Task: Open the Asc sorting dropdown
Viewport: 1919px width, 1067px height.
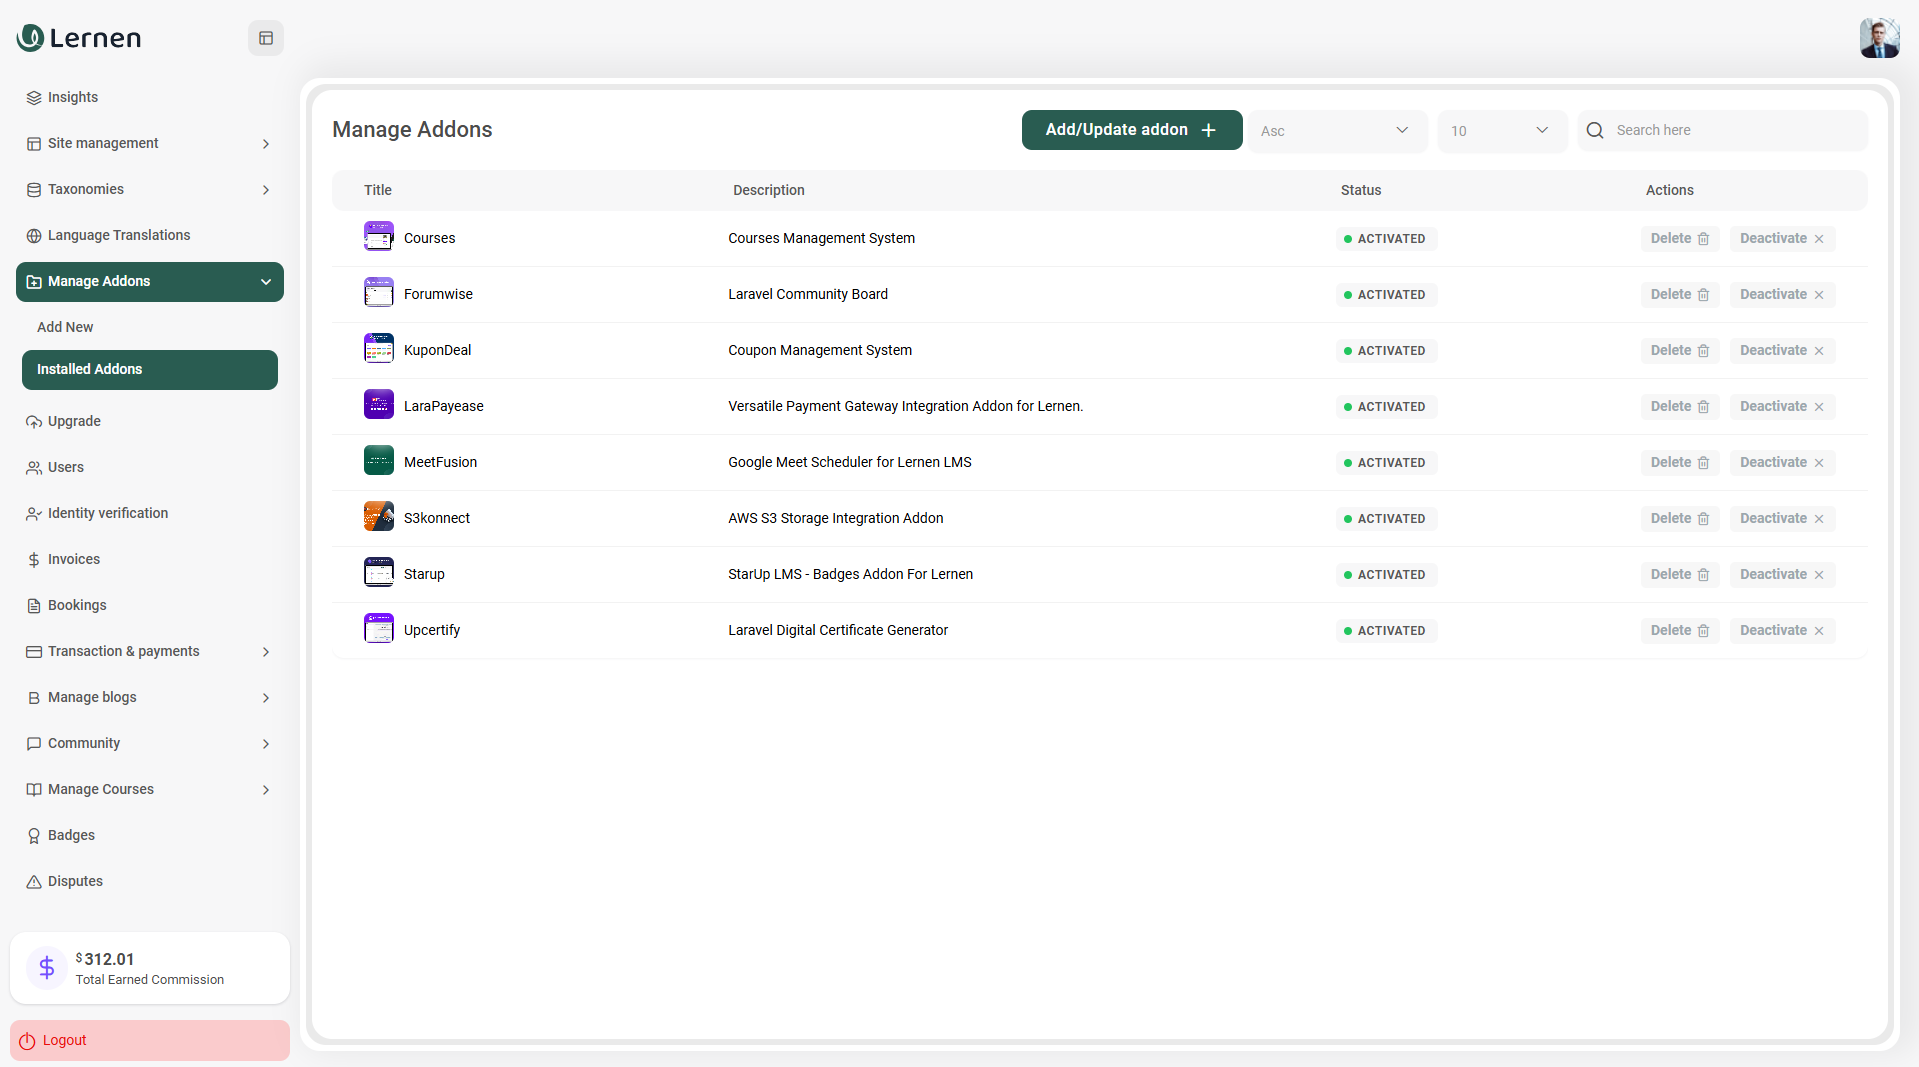Action: 1337,130
